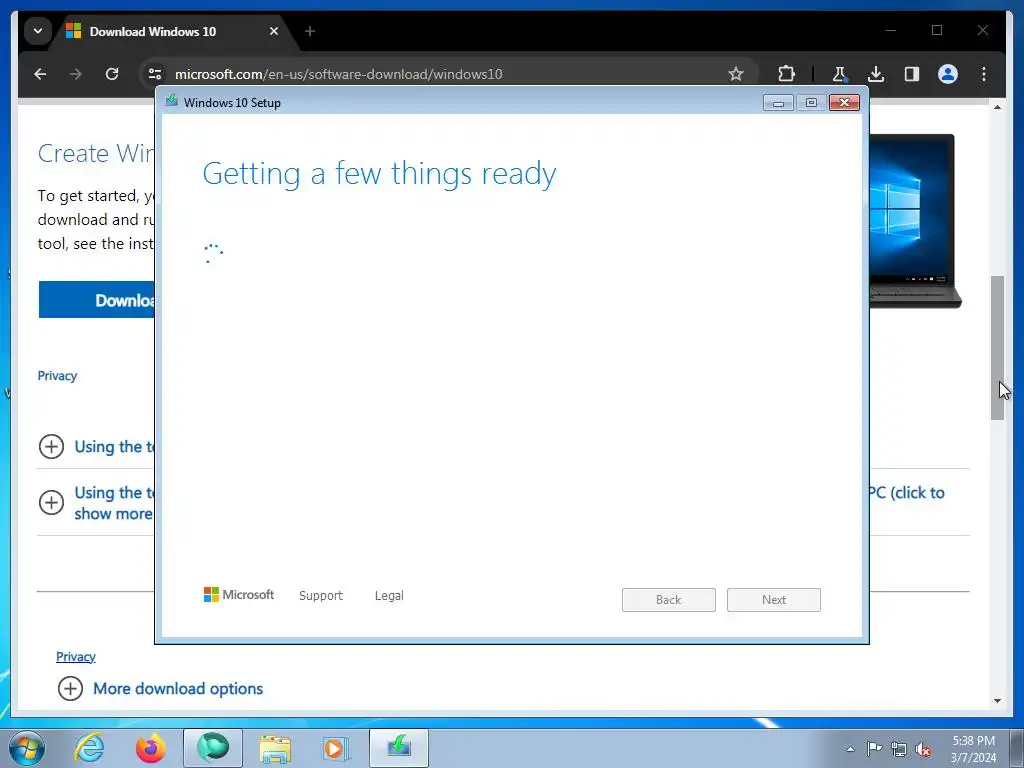Click the Windows 10 Setup title icon
1024x768 pixels.
coord(171,101)
